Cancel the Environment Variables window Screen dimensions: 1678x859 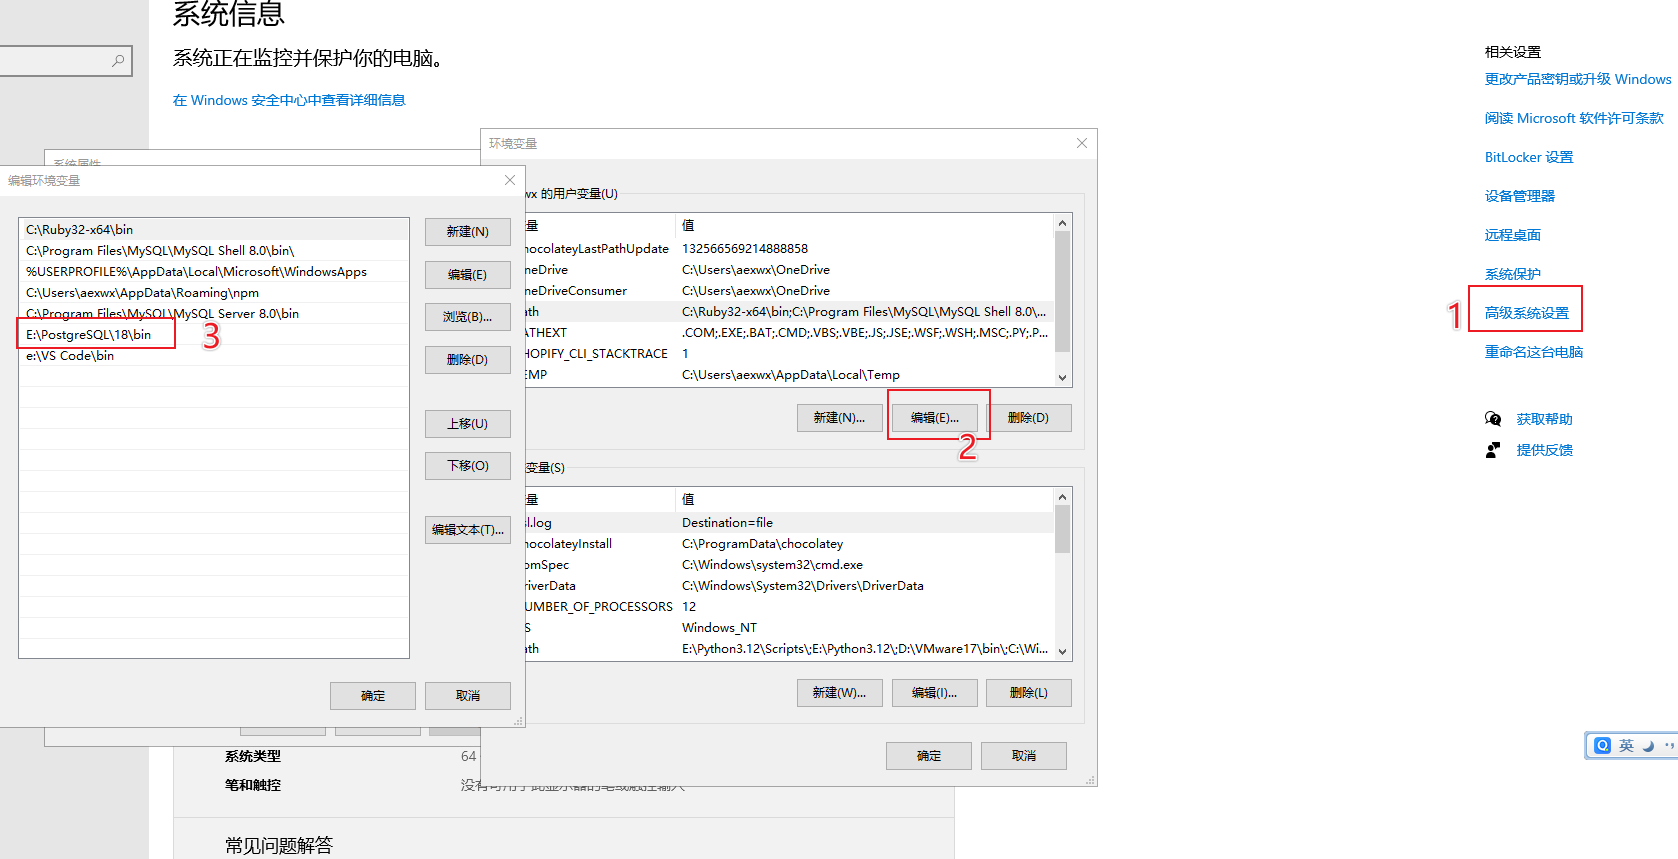1024,756
